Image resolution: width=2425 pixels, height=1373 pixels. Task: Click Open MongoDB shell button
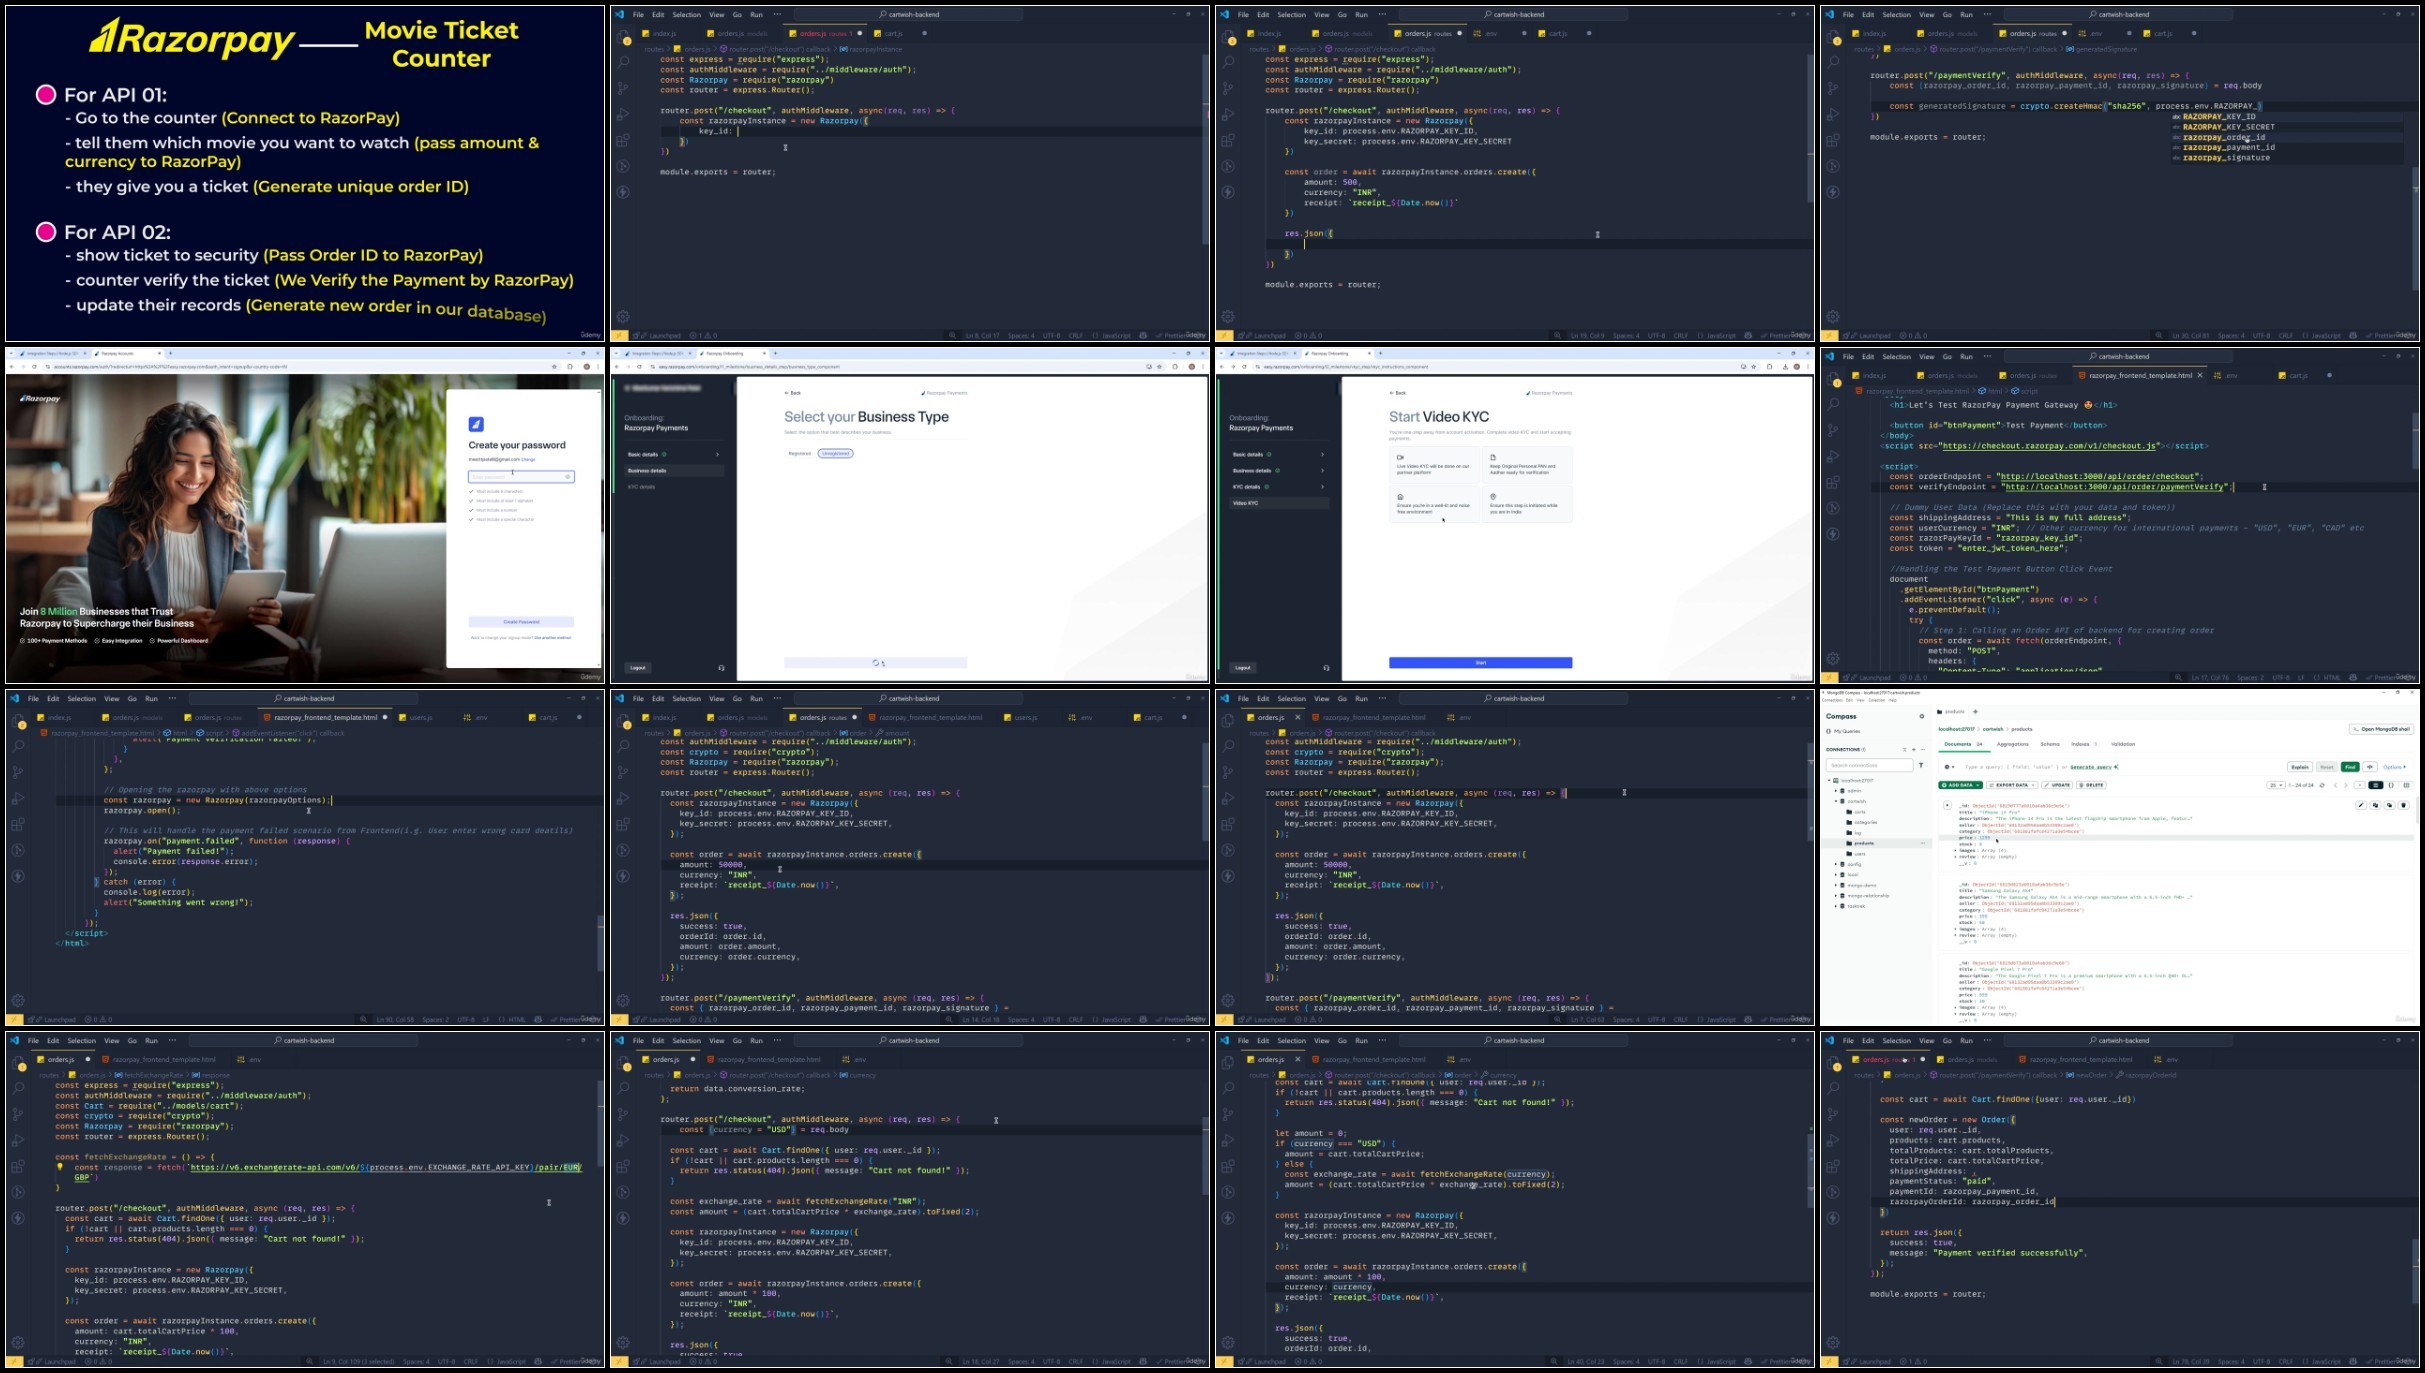(x=2381, y=729)
